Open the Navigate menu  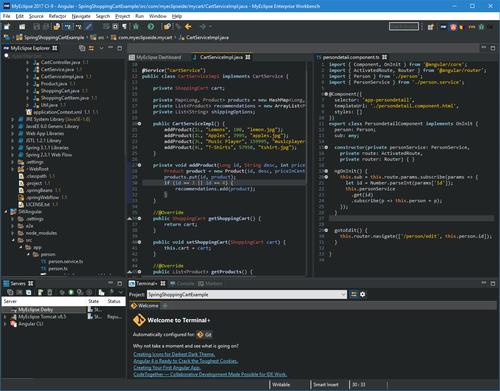tap(81, 16)
